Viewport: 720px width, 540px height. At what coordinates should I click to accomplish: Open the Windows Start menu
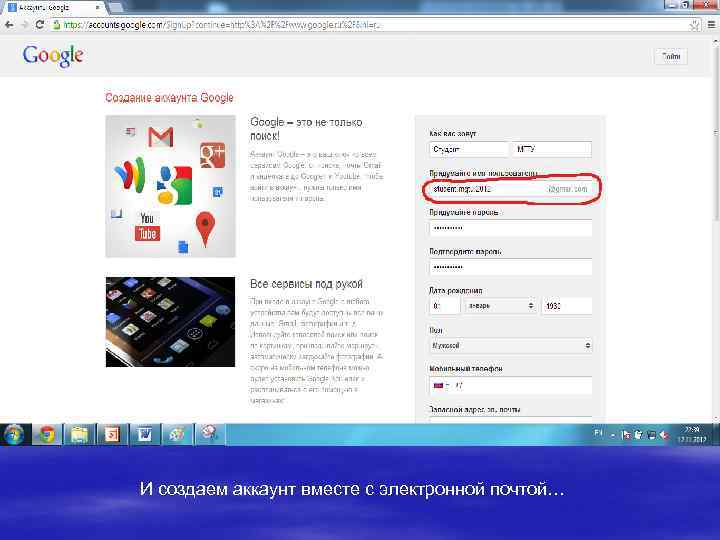[14, 434]
